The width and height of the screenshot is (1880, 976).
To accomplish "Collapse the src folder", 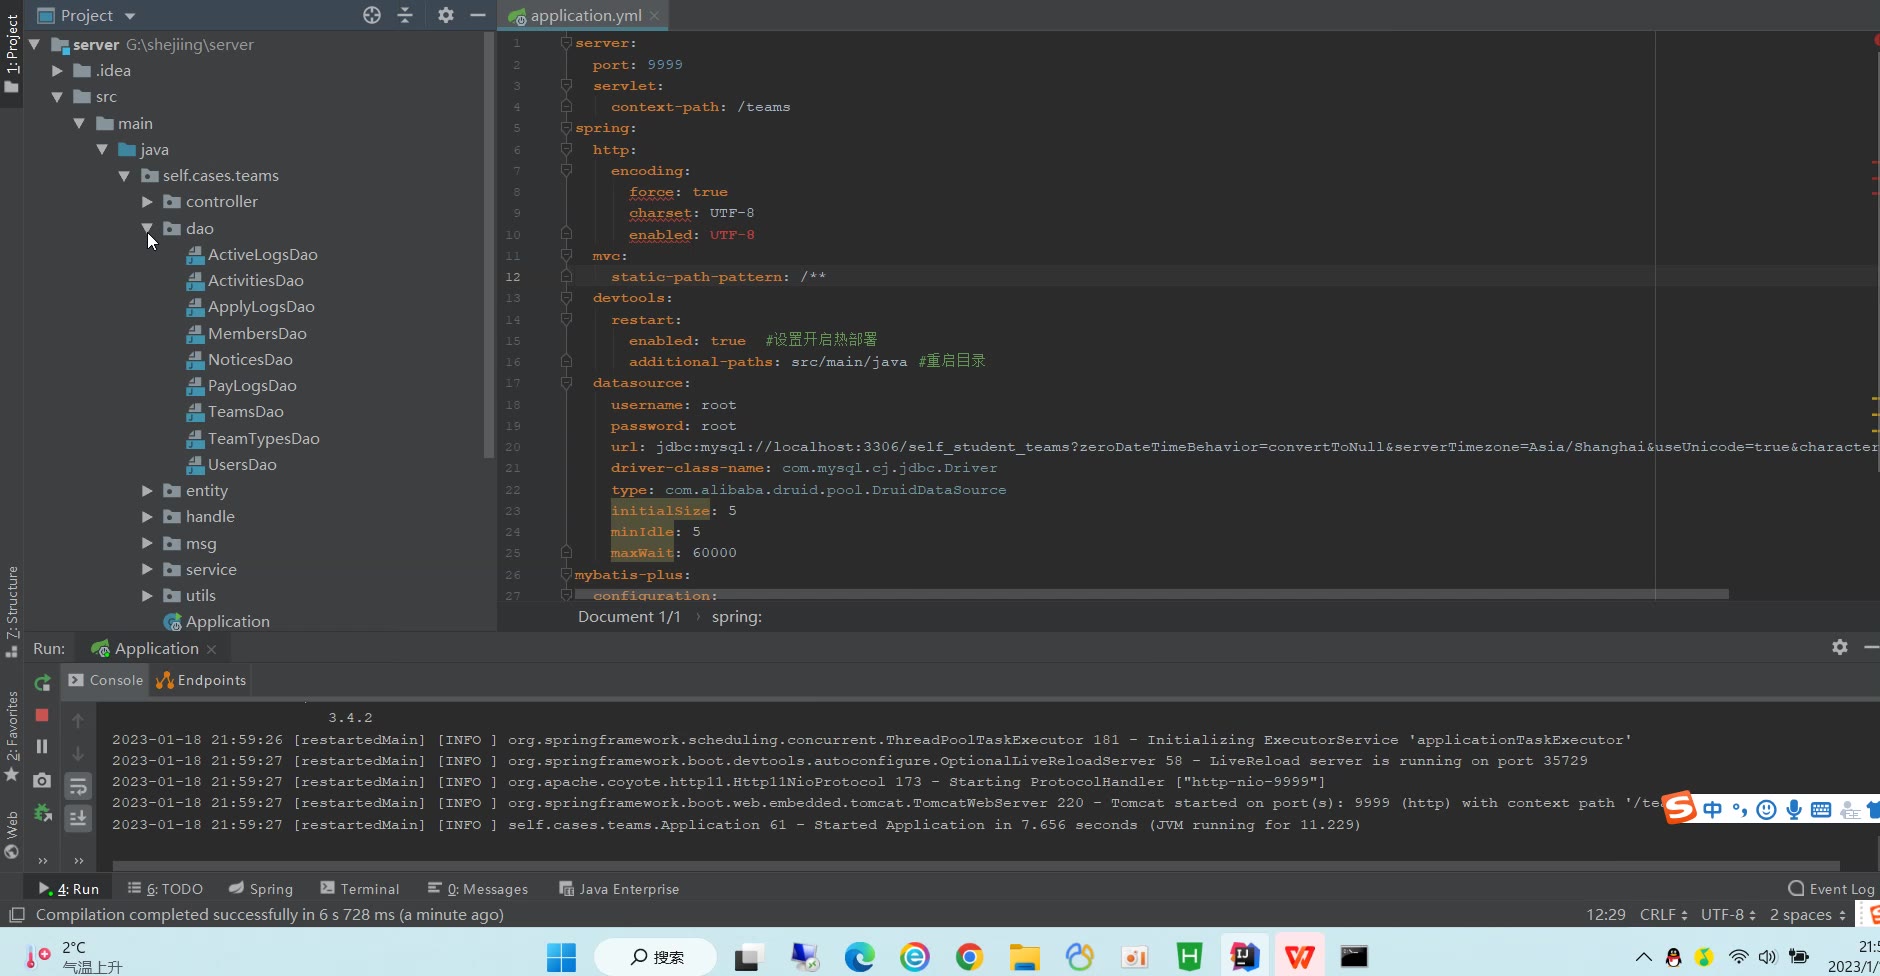I will pyautogui.click(x=57, y=97).
